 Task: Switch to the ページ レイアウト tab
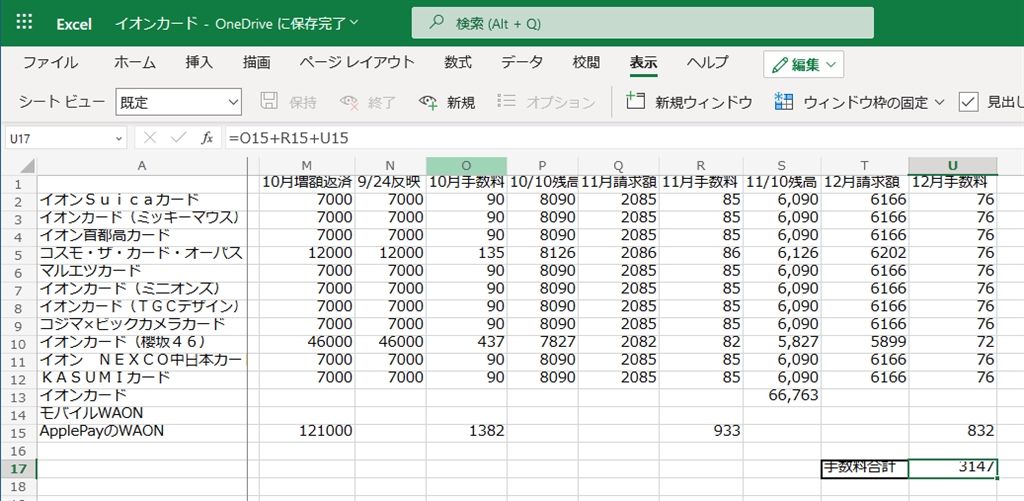click(x=357, y=63)
